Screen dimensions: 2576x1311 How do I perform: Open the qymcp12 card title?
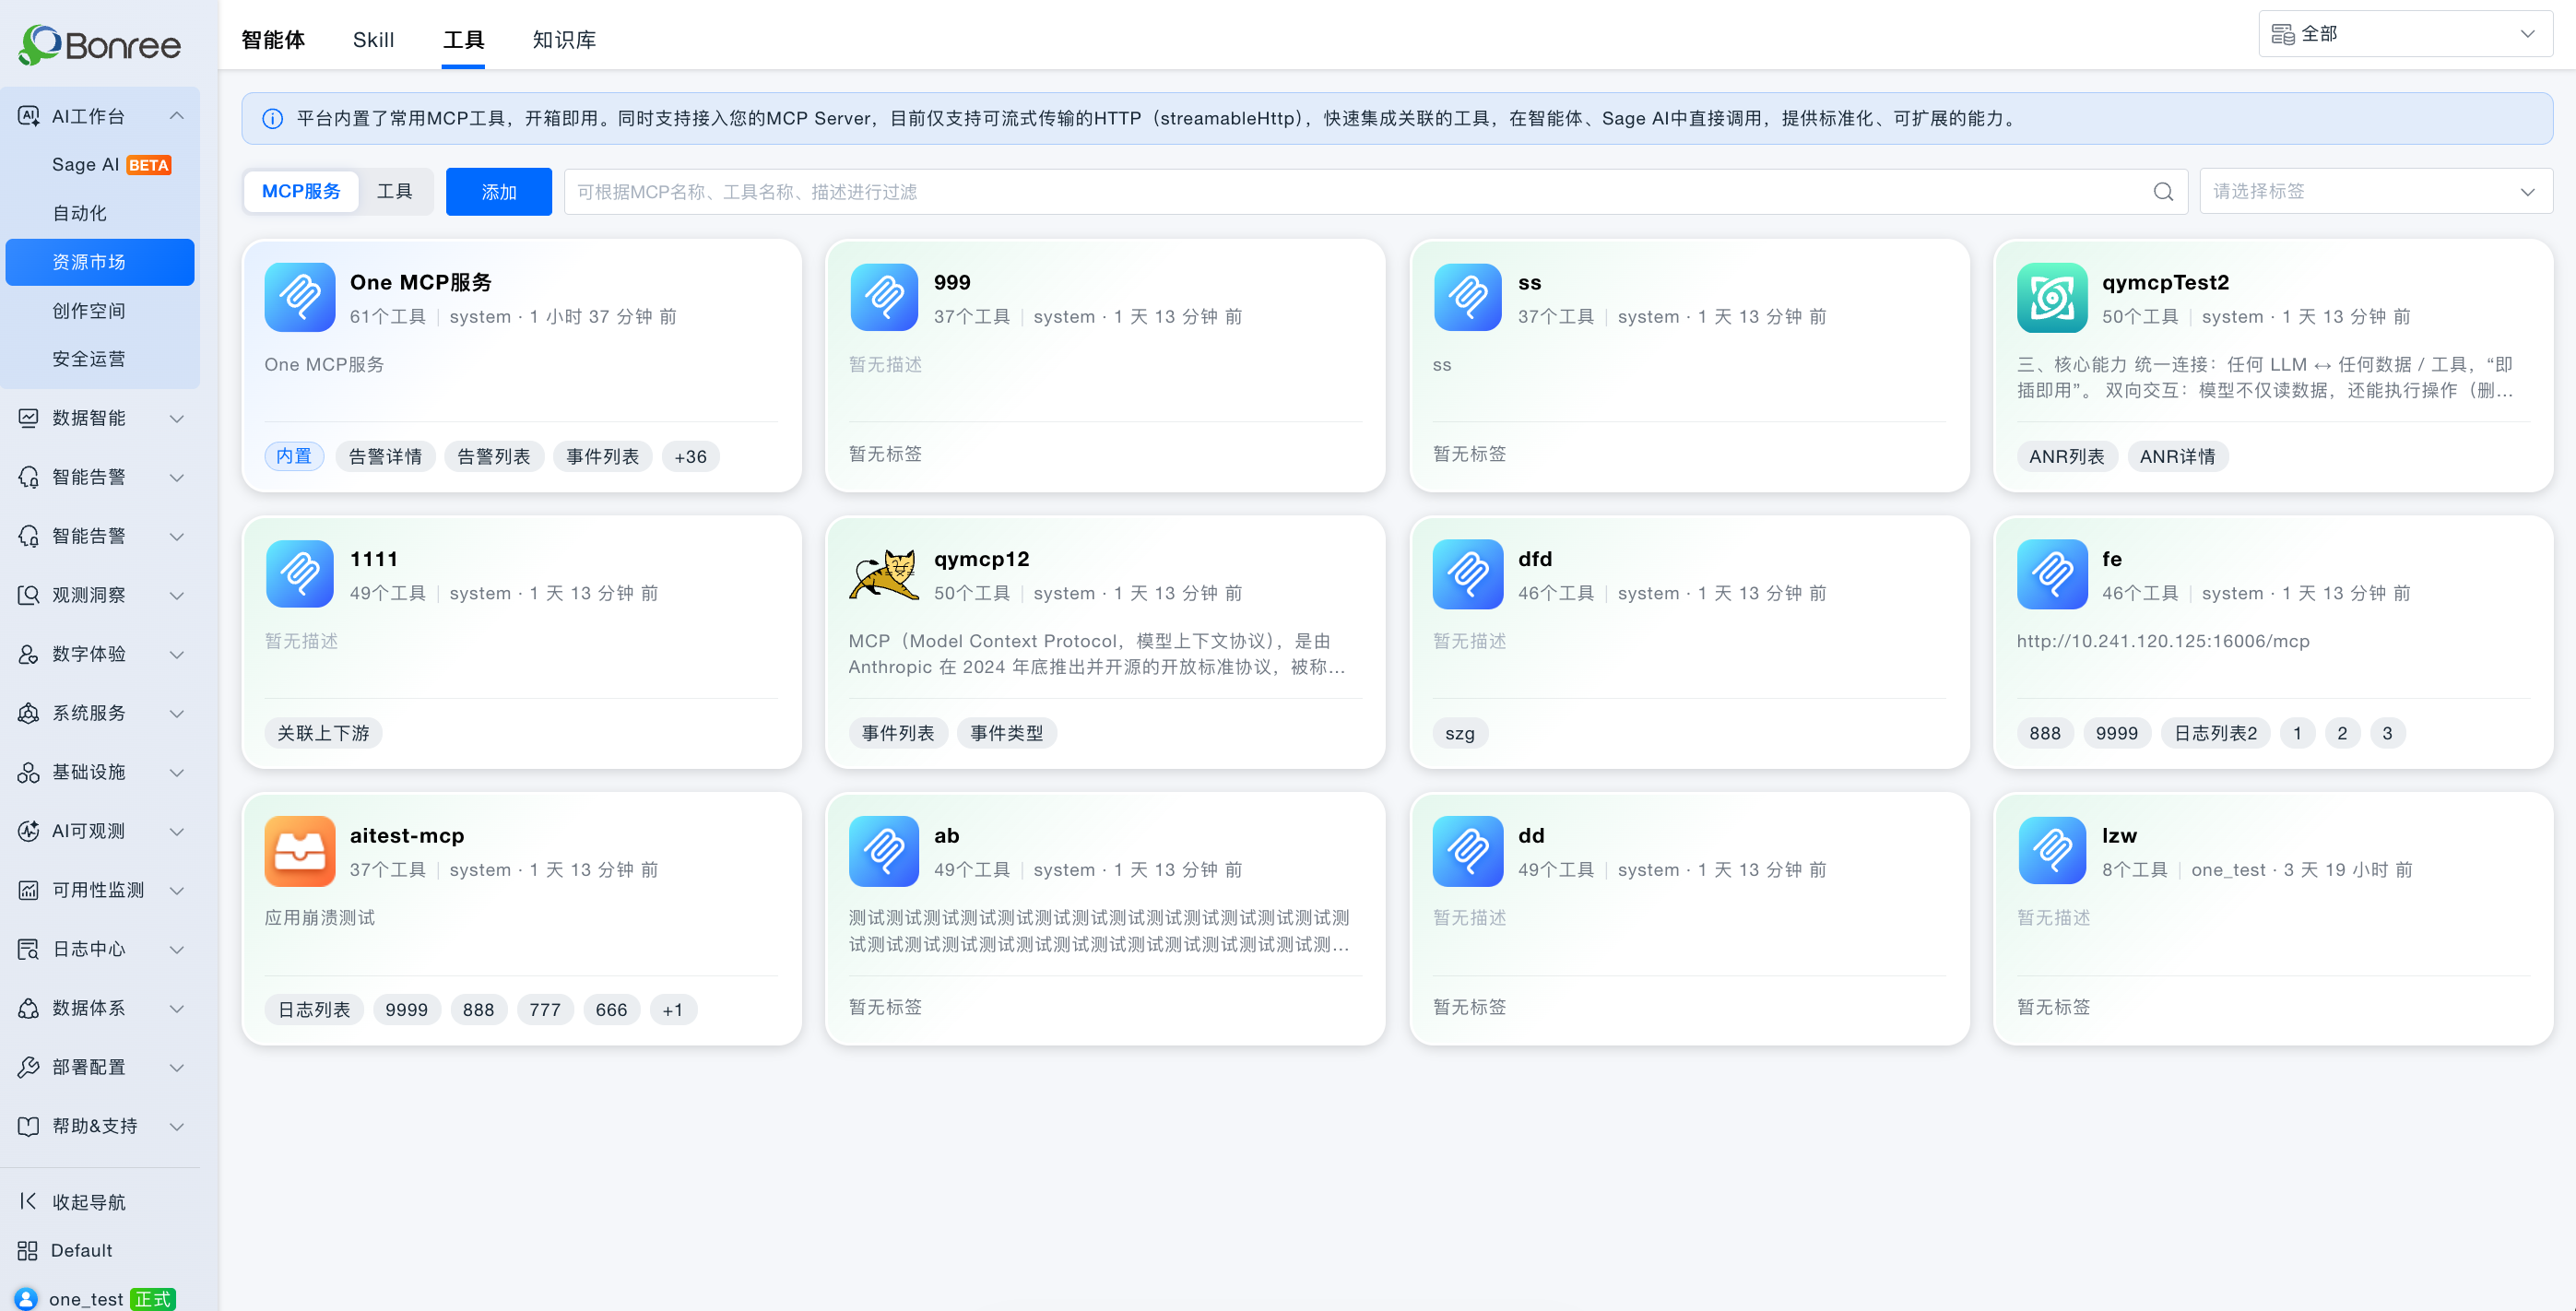point(981,559)
